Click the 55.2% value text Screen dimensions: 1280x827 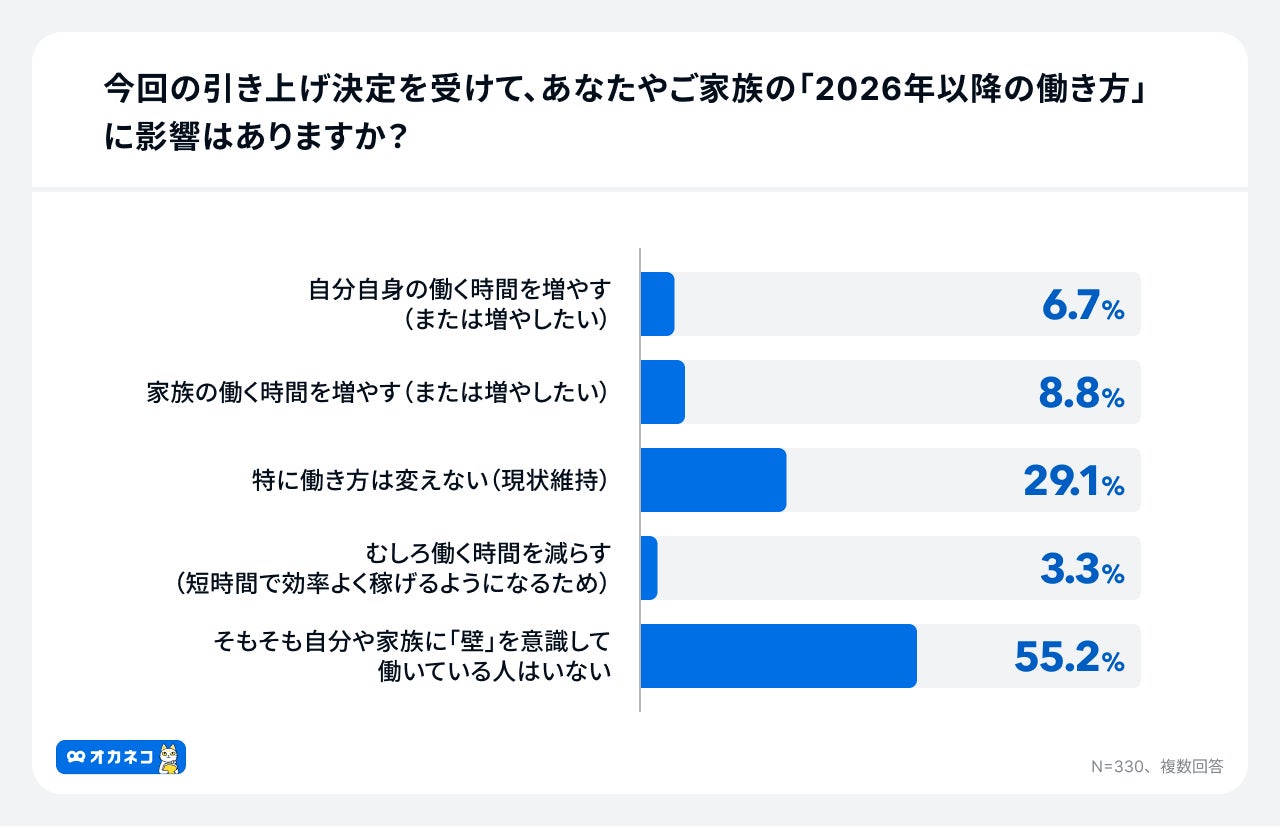tap(1068, 657)
